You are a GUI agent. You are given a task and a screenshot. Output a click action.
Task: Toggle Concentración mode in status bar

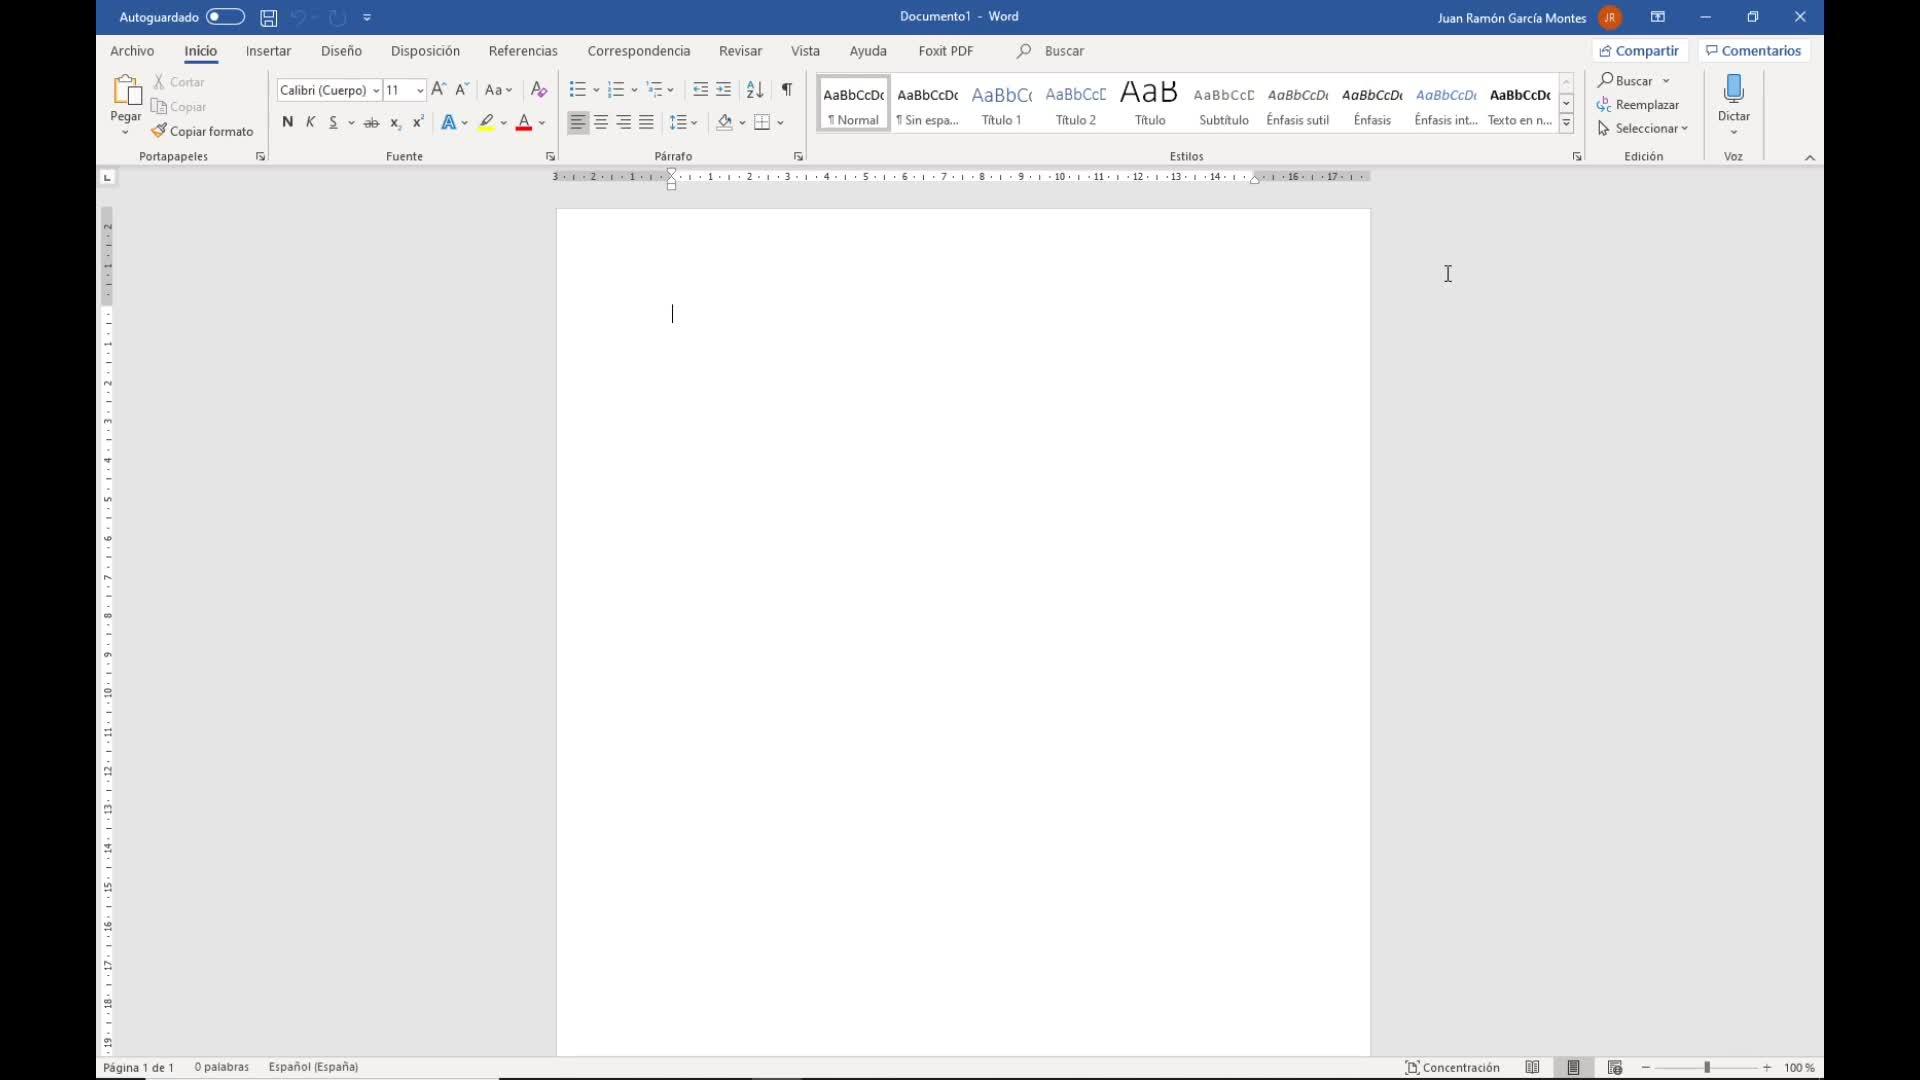tap(1452, 1067)
